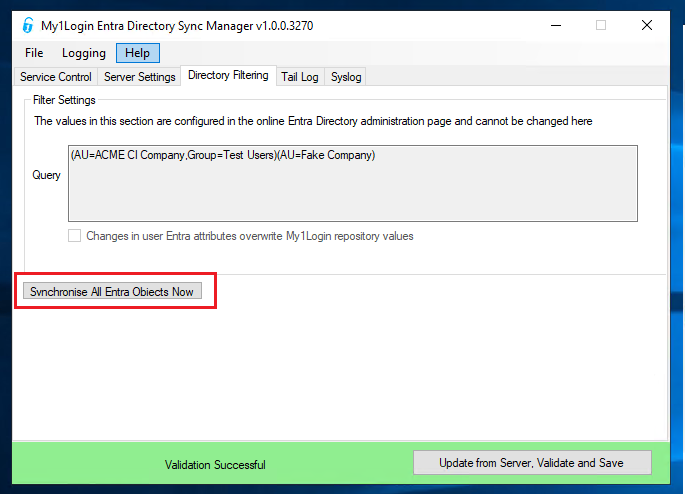Close the Sync Manager window
685x494 pixels.
click(x=647, y=25)
